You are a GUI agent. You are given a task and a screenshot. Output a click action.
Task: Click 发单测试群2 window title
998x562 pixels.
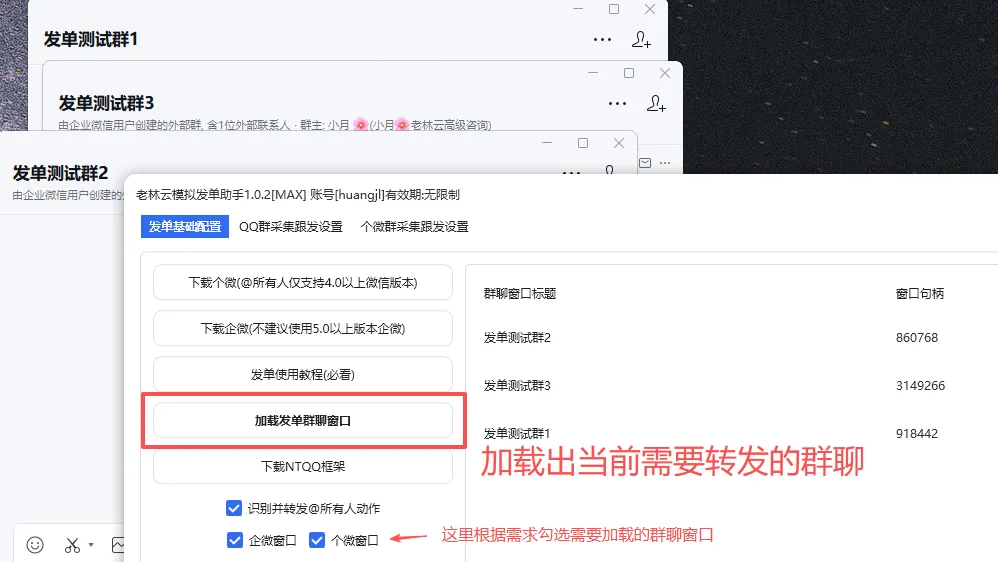(x=60, y=173)
